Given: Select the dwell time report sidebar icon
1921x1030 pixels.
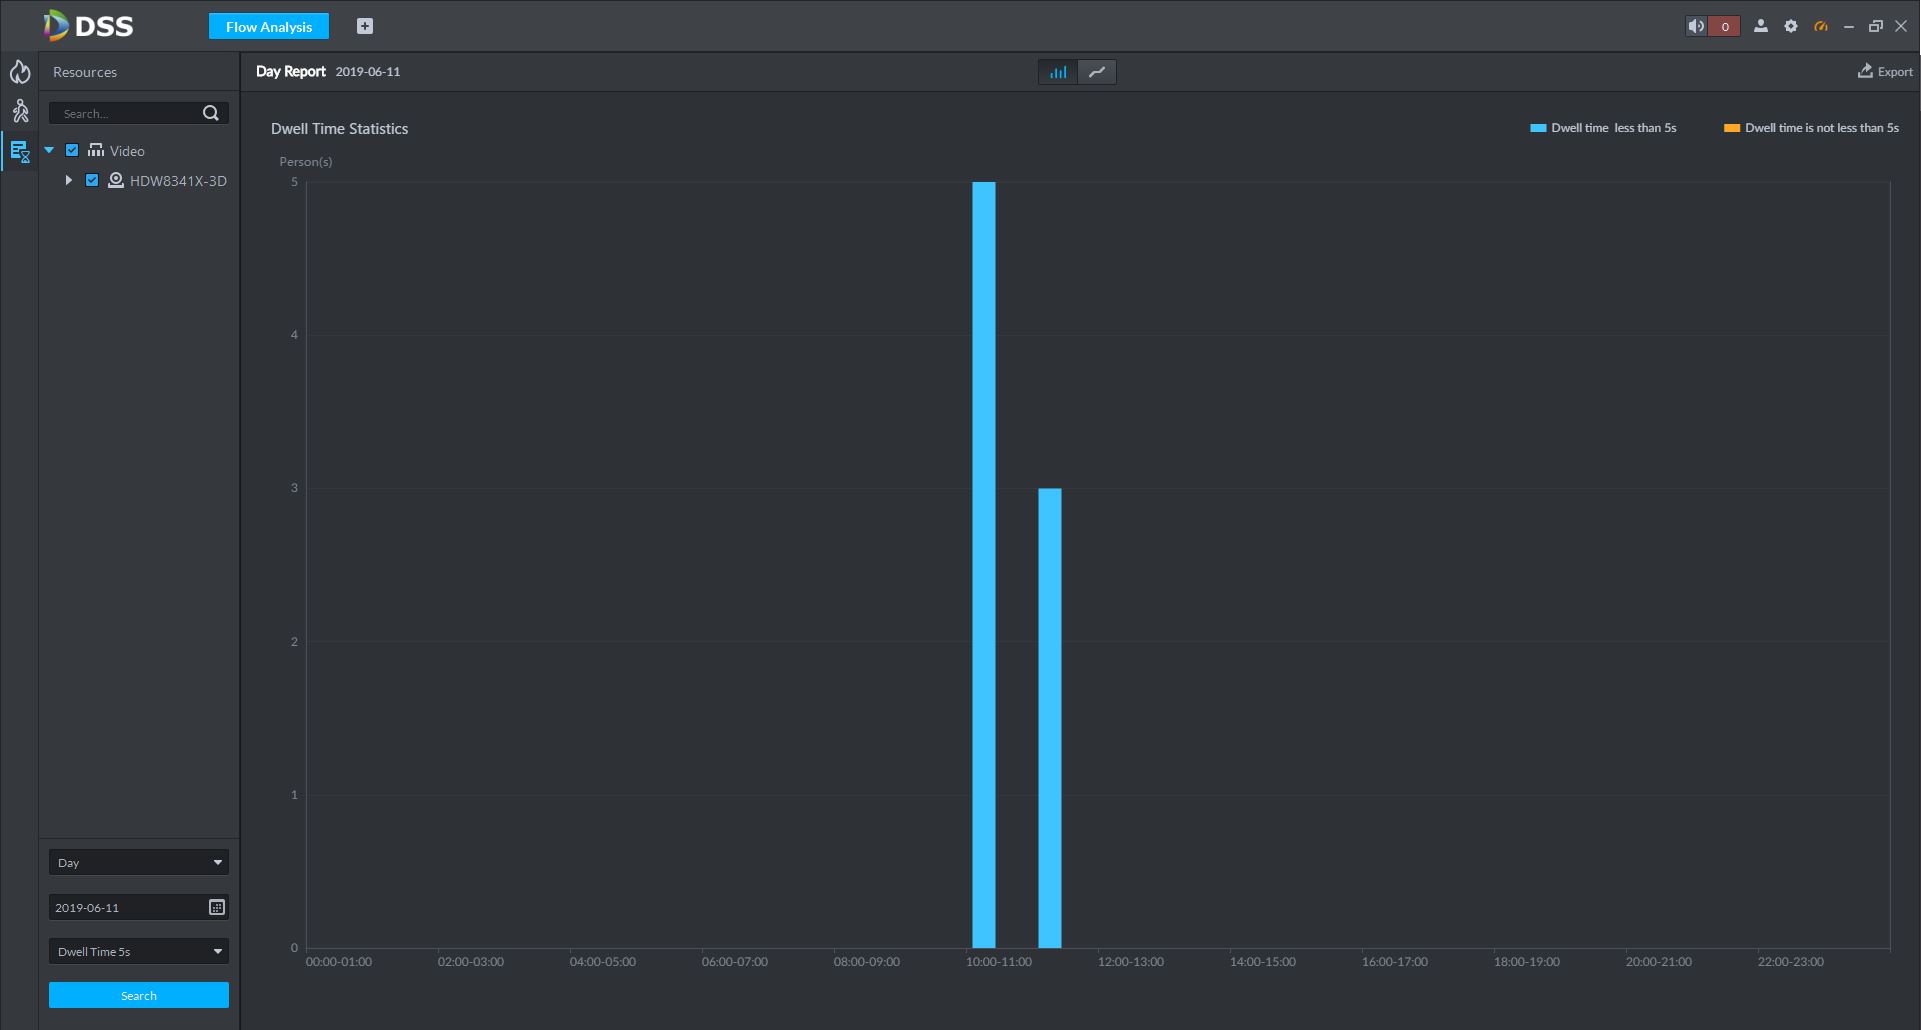Looking at the screenshot, I should pos(20,151).
